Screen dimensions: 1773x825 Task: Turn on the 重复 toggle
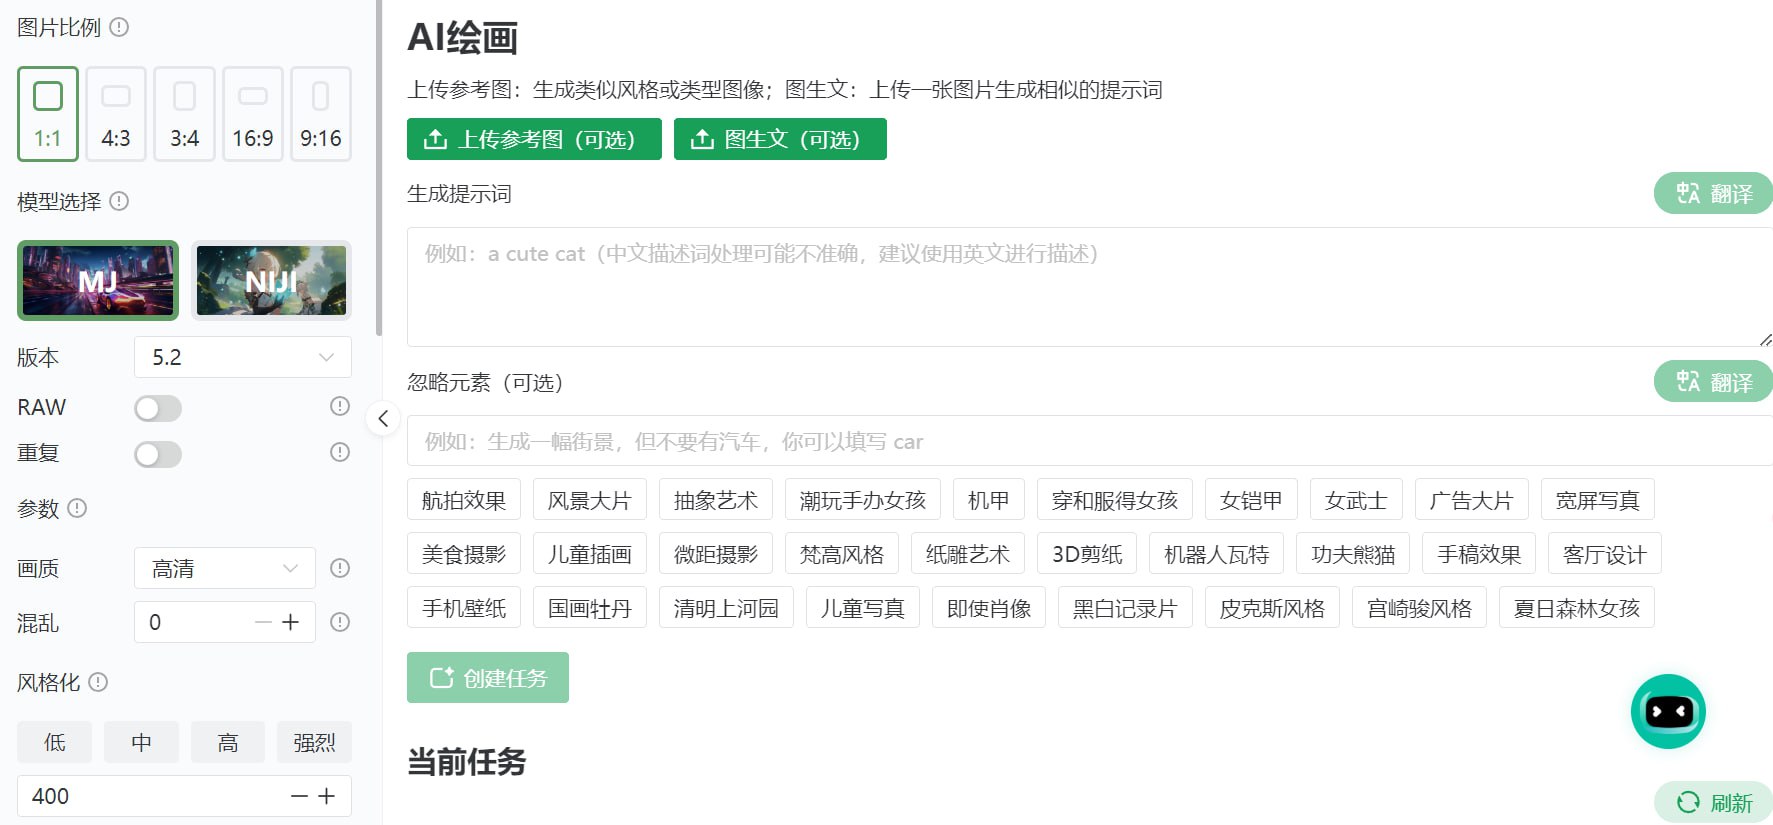[x=158, y=454]
